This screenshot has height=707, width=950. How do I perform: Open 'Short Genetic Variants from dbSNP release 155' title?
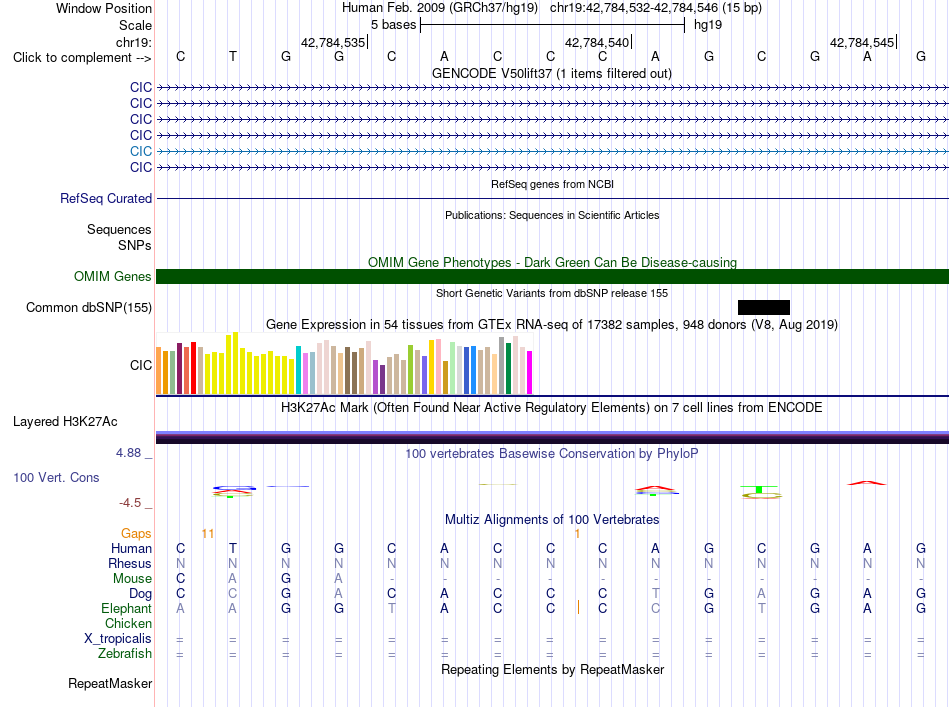(x=552, y=293)
